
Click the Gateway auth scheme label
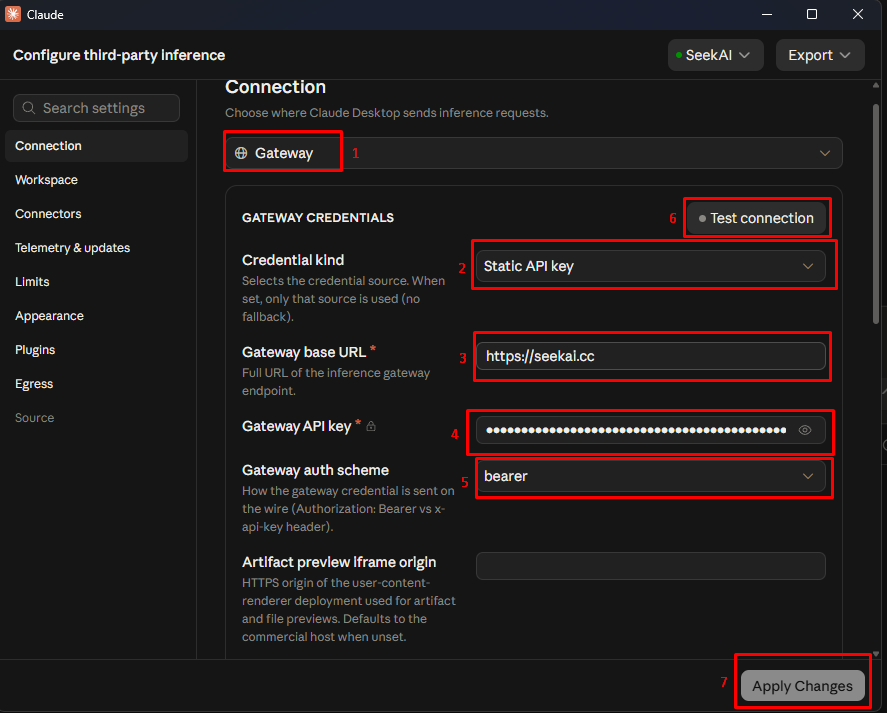coord(315,470)
